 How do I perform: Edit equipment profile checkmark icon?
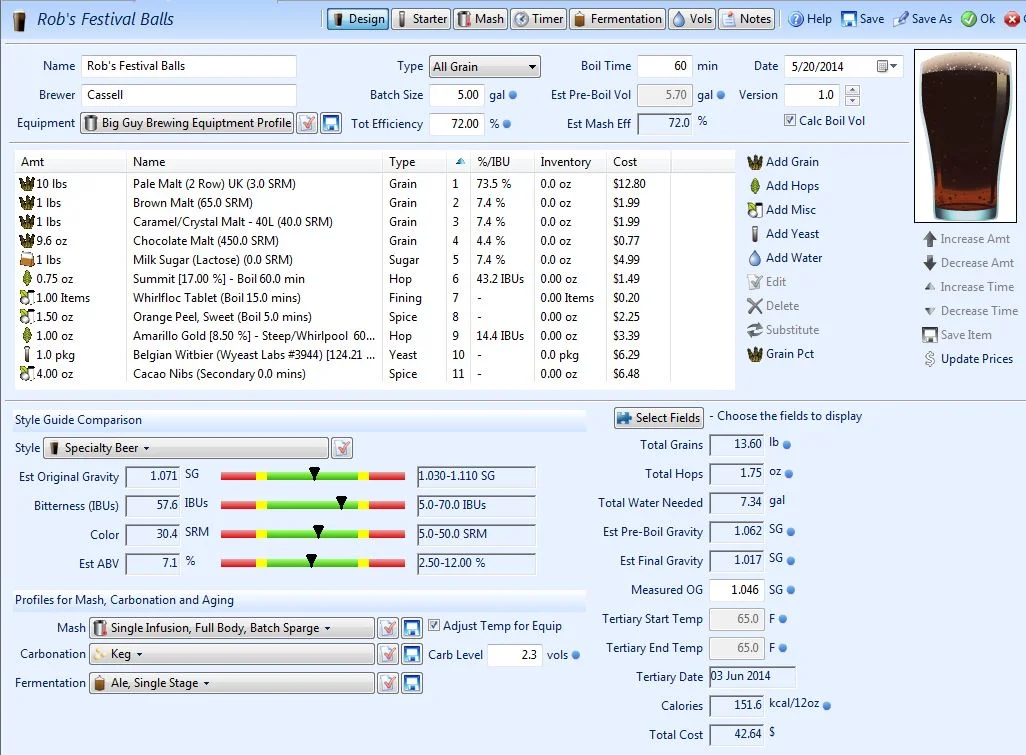coord(307,123)
